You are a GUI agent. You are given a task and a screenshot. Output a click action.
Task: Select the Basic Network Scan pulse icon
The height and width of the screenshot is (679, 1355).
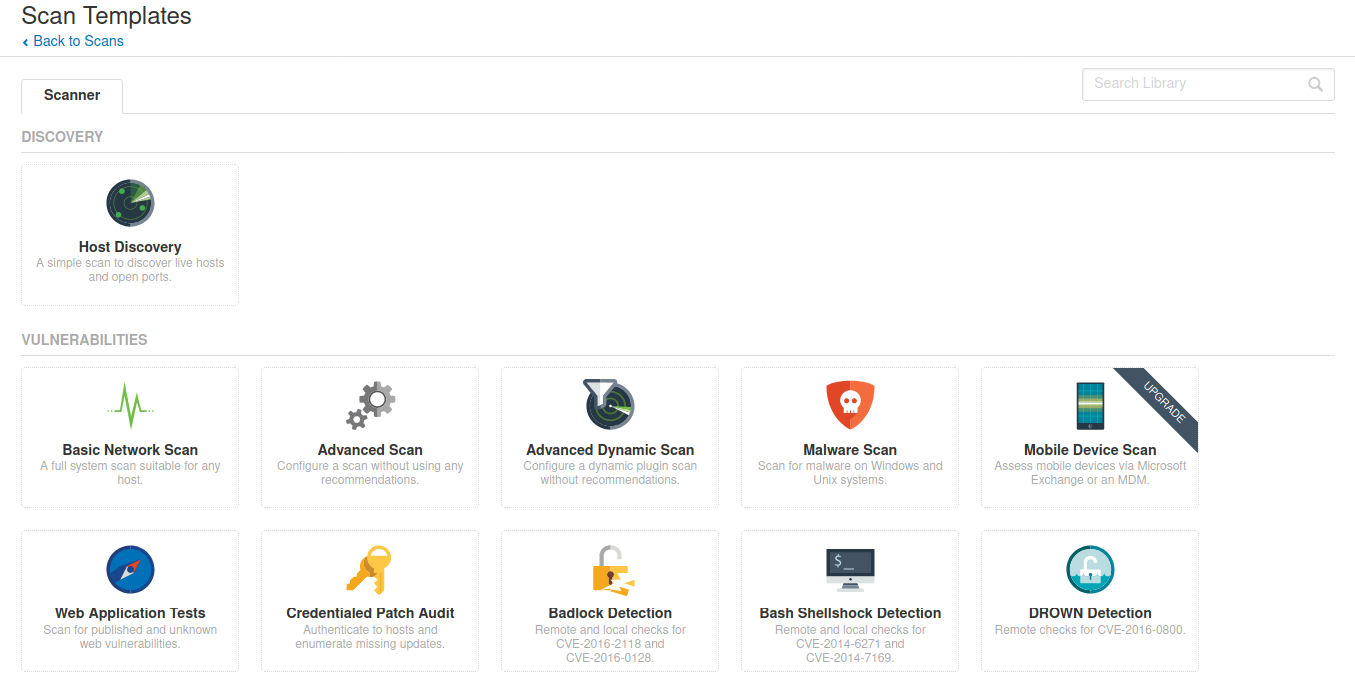click(130, 406)
